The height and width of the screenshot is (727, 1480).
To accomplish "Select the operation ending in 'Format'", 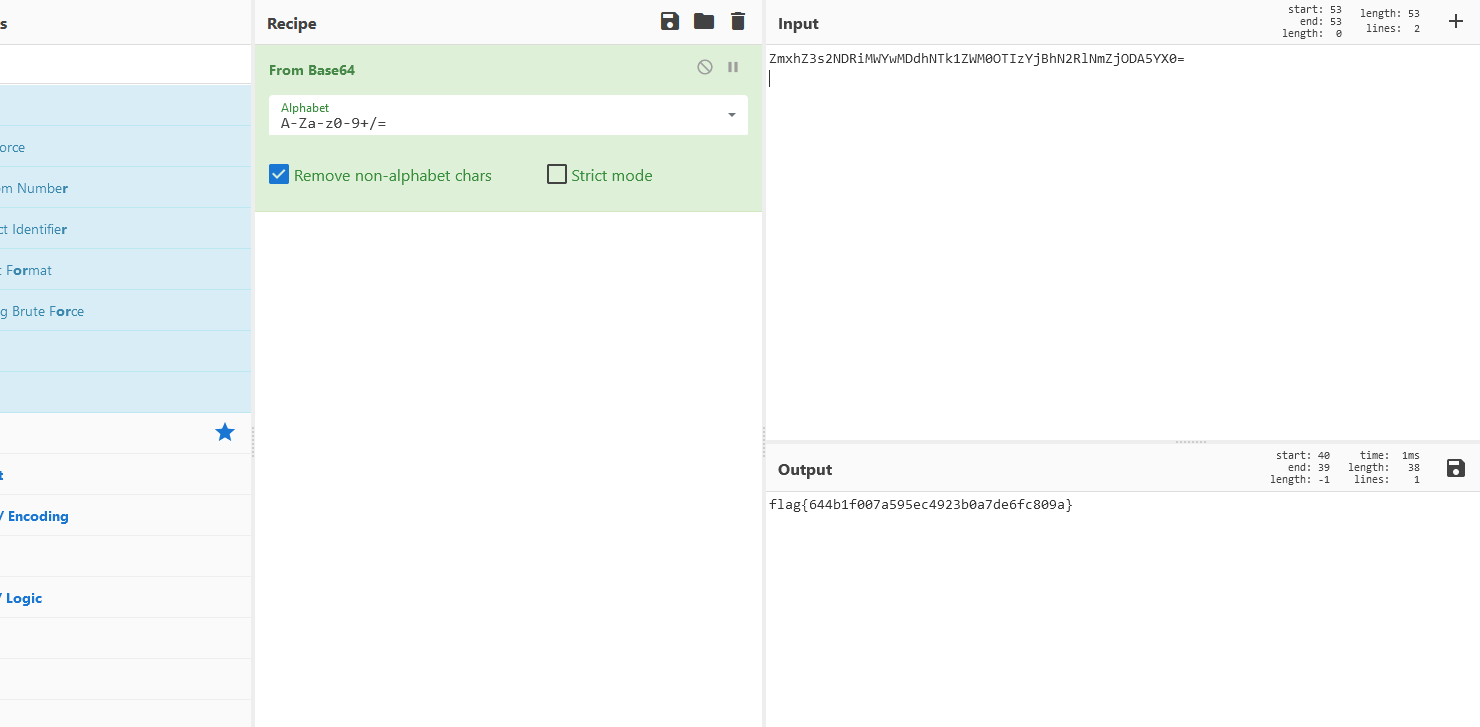I will (x=125, y=270).
